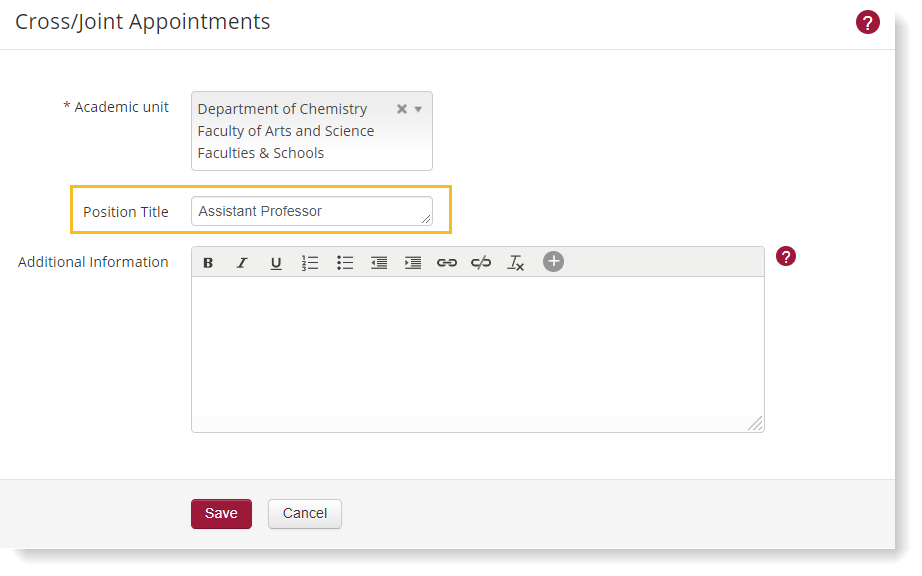Open the Cross/Joint Appointments help icon
Image resolution: width=922 pixels, height=576 pixels.
(x=868, y=23)
